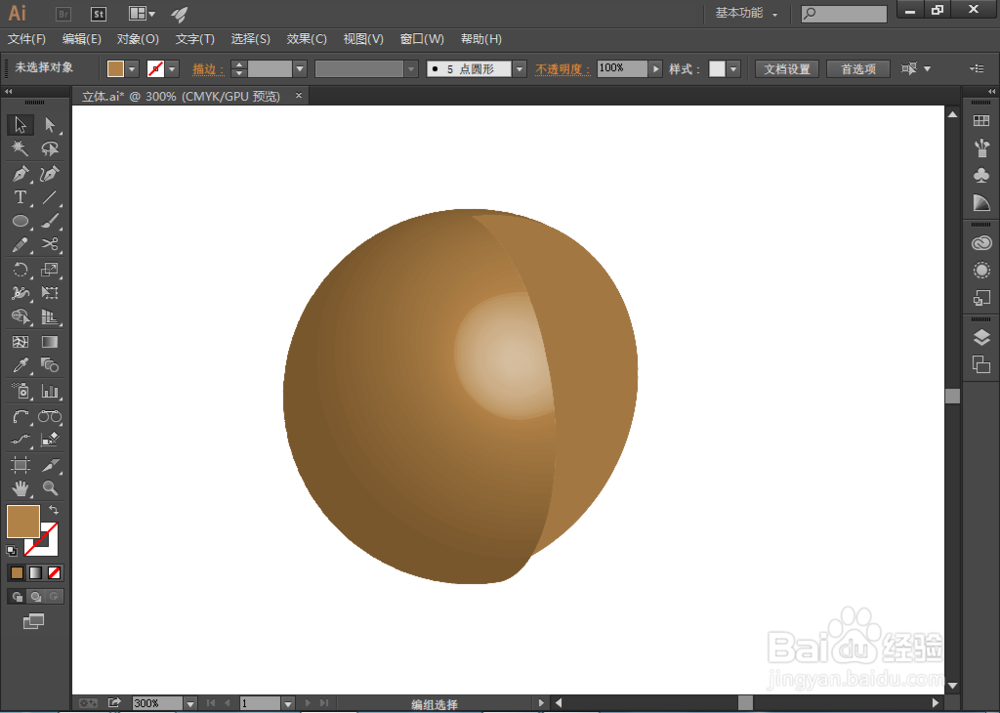The width and height of the screenshot is (1000, 713).
Task: Select the Curvature tool
Action: click(50, 173)
